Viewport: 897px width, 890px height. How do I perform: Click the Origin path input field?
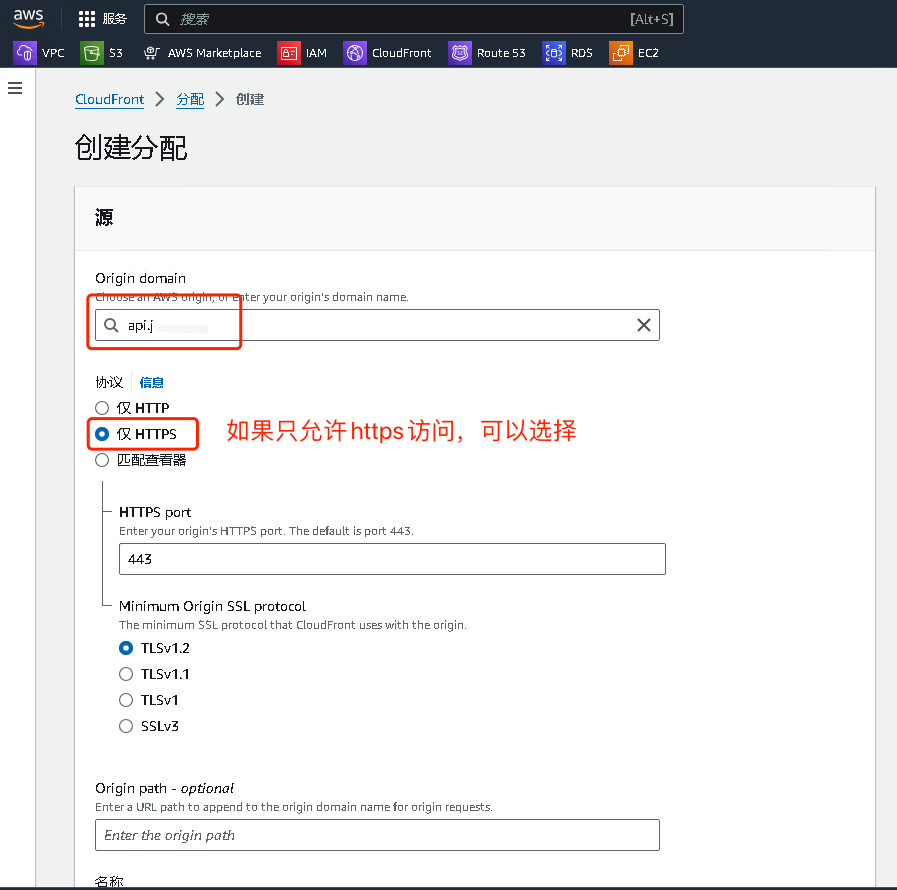pos(377,835)
